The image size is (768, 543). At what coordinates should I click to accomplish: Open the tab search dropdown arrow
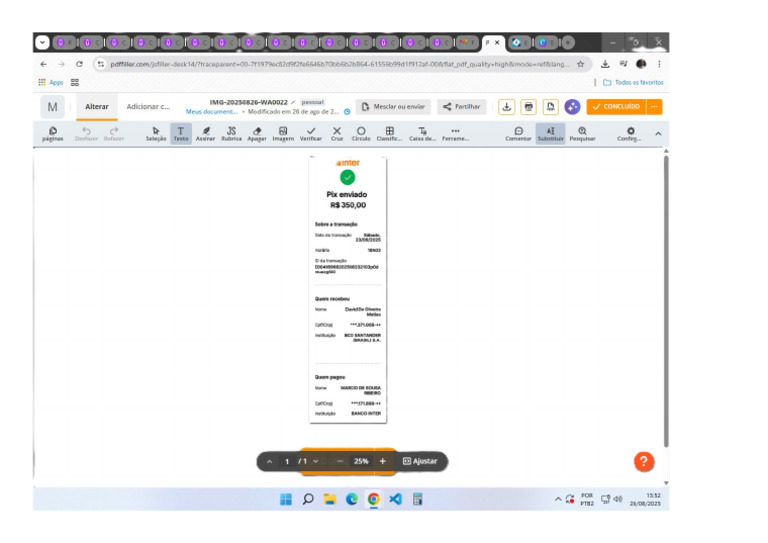pyautogui.click(x=42, y=43)
